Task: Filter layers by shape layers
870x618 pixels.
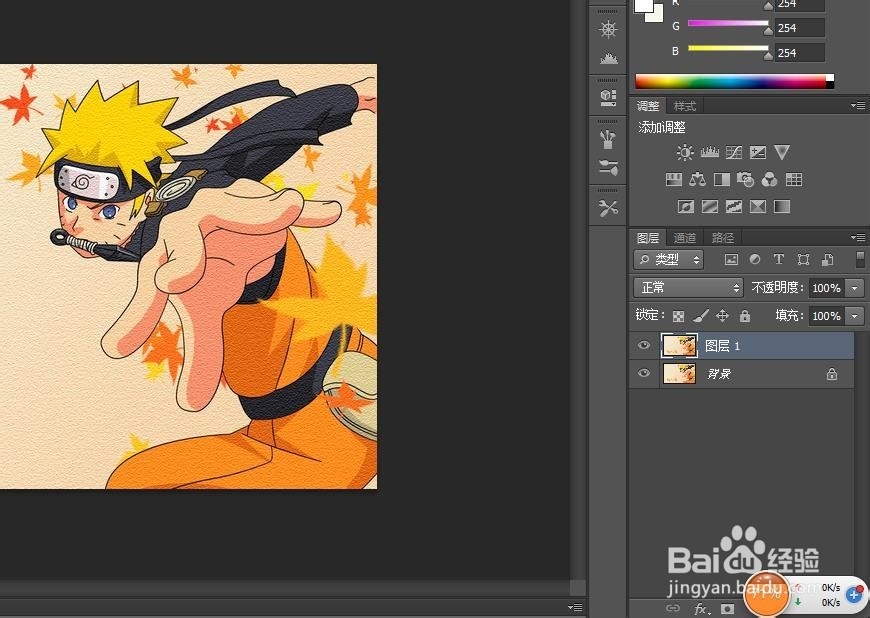Action: pyautogui.click(x=803, y=259)
